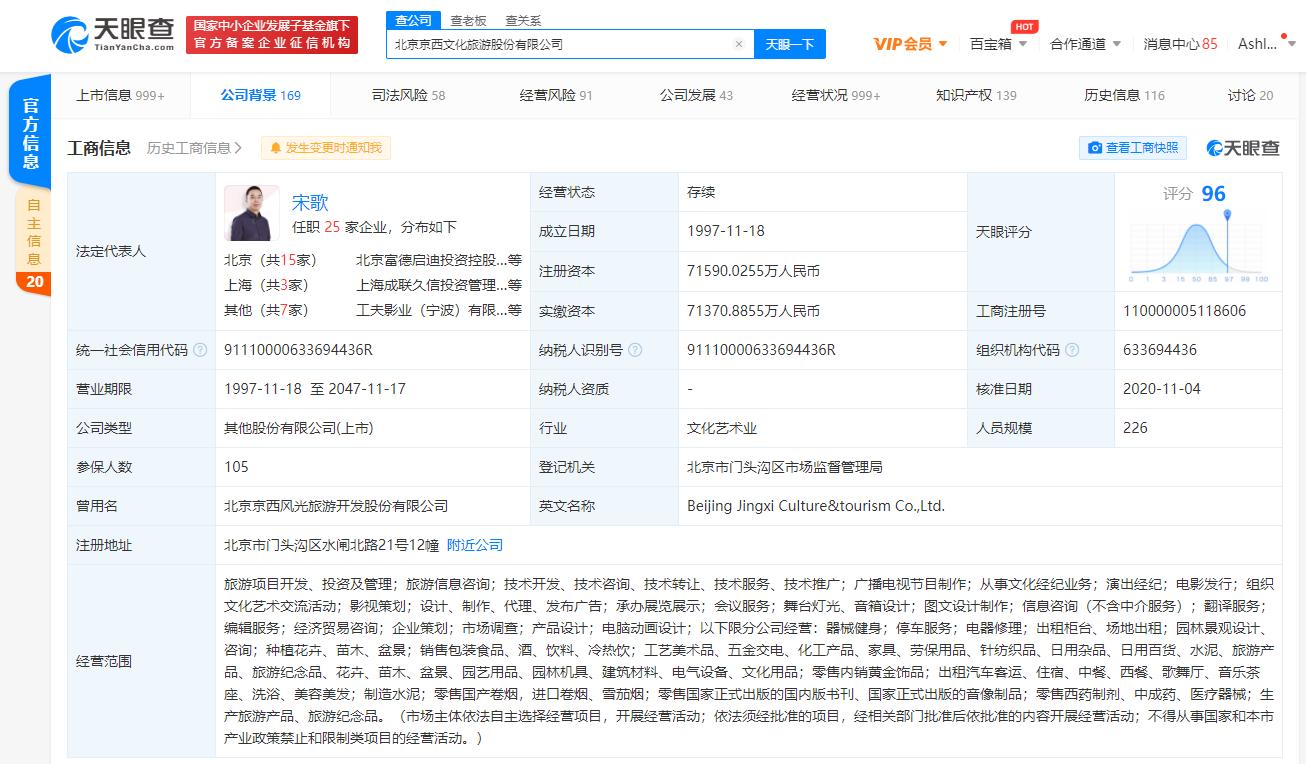The height and width of the screenshot is (764, 1306).
Task: Click the company type 其他股份有限公司(上市)
Action: click(298, 428)
